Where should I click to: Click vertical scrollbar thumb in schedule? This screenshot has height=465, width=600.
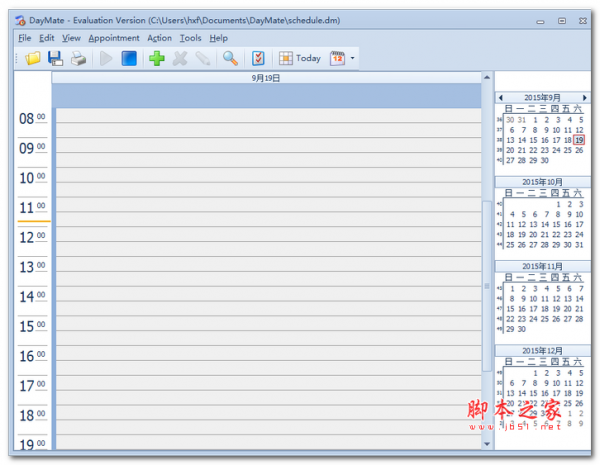coord(487,286)
